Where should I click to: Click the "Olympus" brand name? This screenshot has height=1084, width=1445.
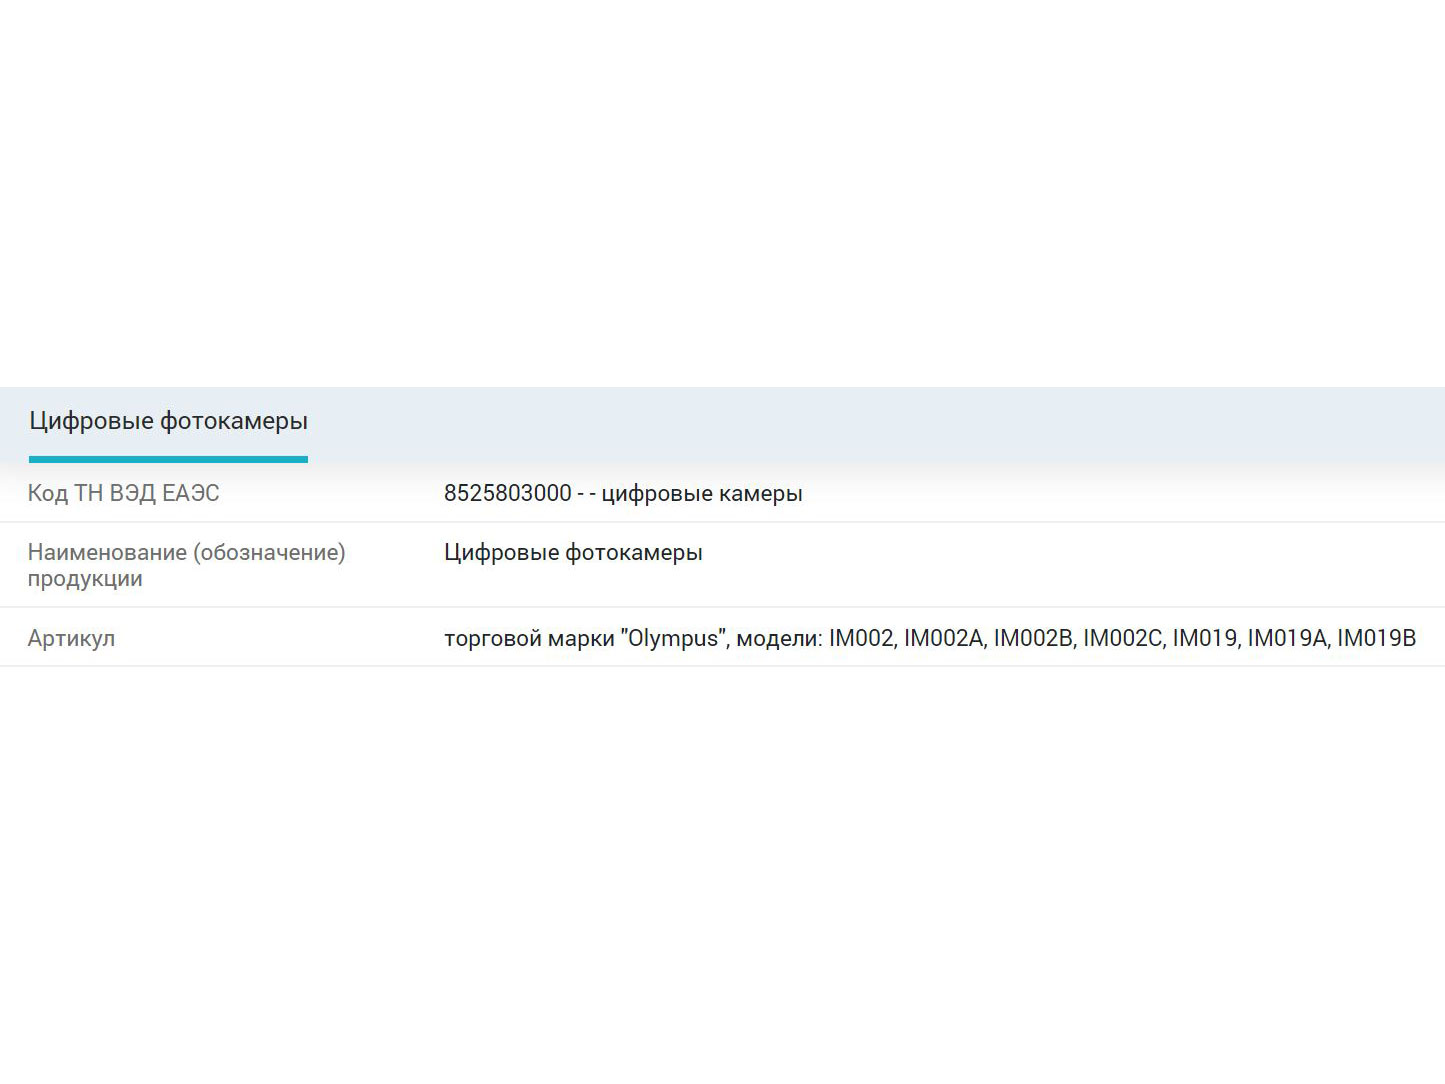tap(673, 638)
